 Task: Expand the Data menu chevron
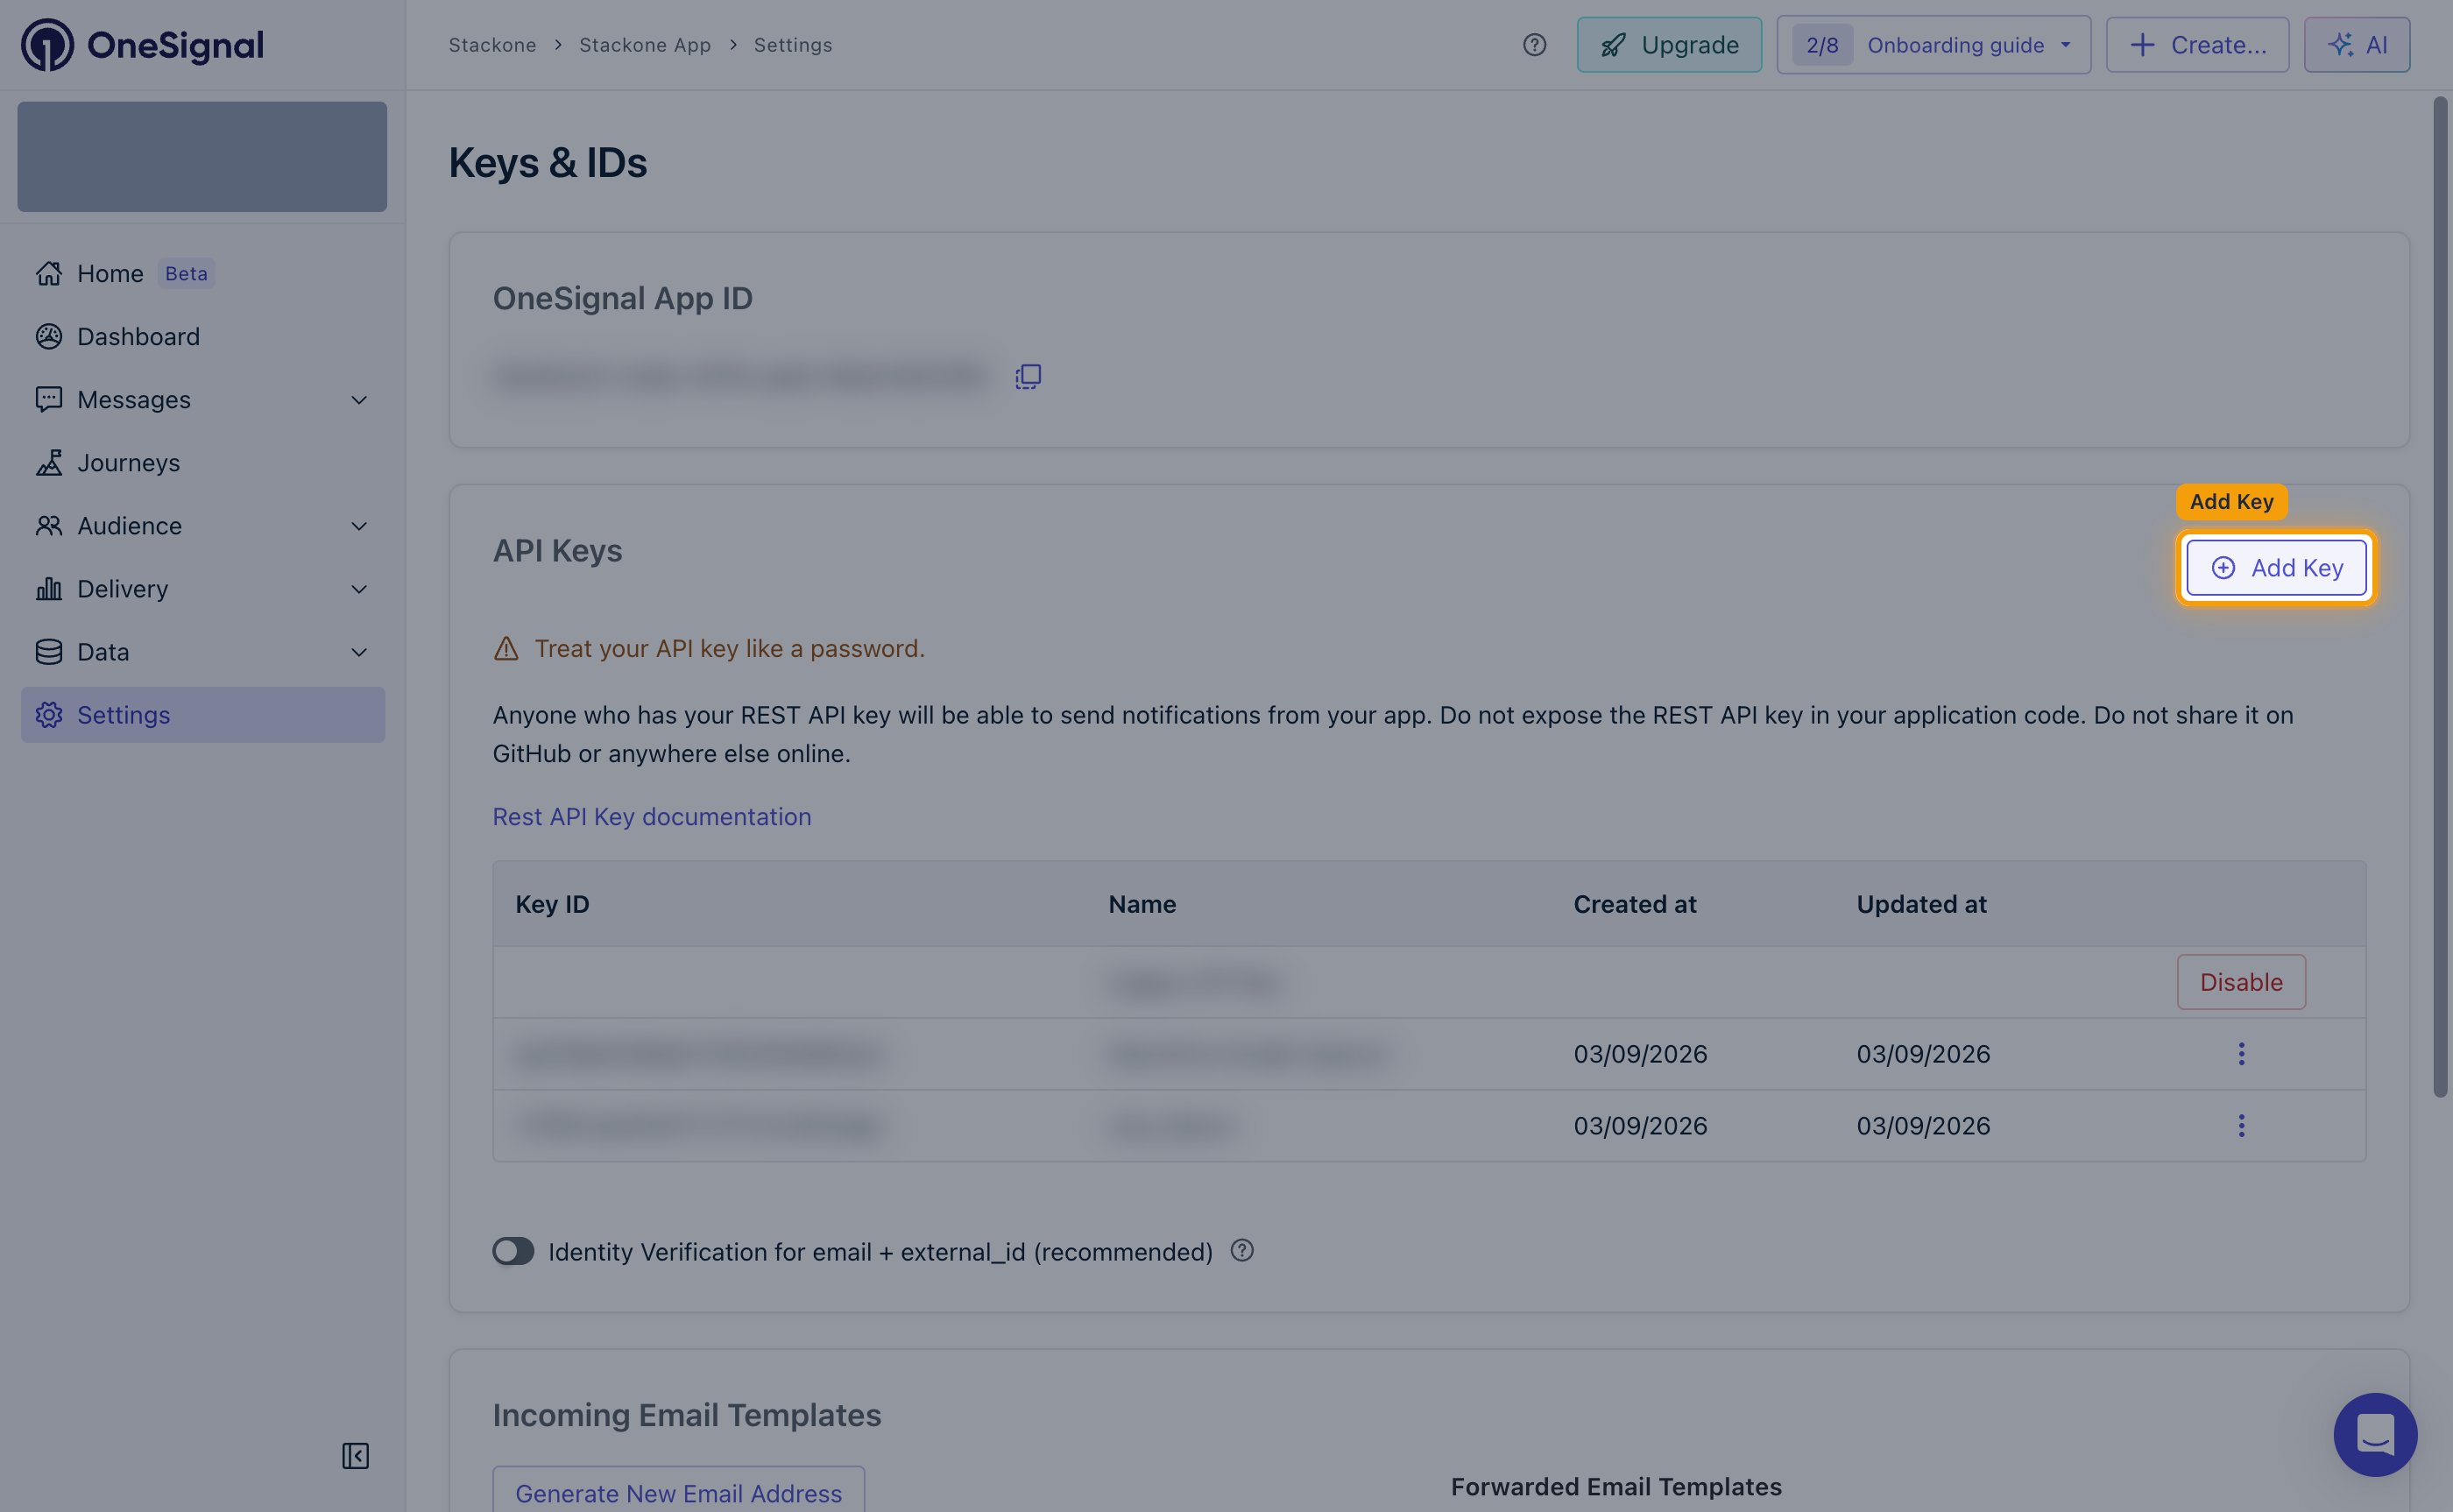[x=359, y=652]
